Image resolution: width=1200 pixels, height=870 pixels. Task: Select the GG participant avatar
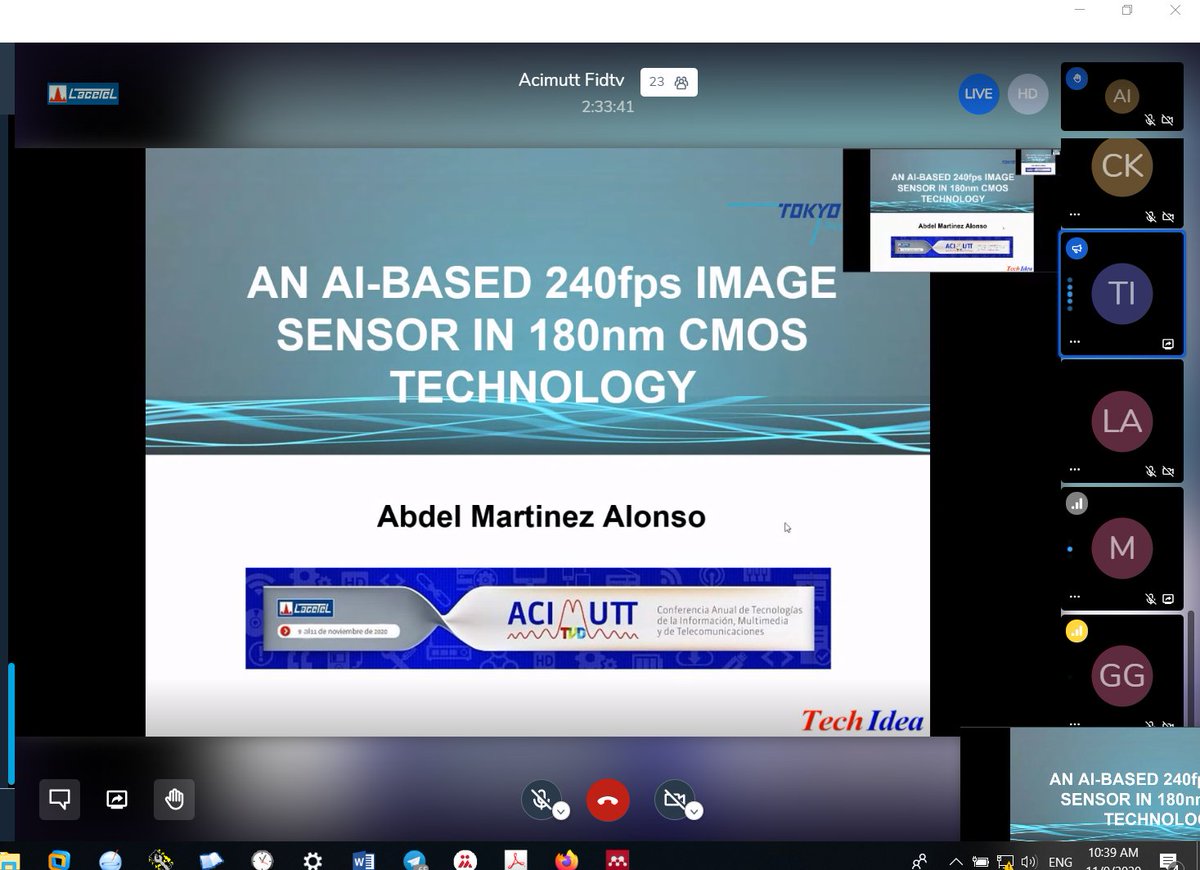tap(1122, 675)
